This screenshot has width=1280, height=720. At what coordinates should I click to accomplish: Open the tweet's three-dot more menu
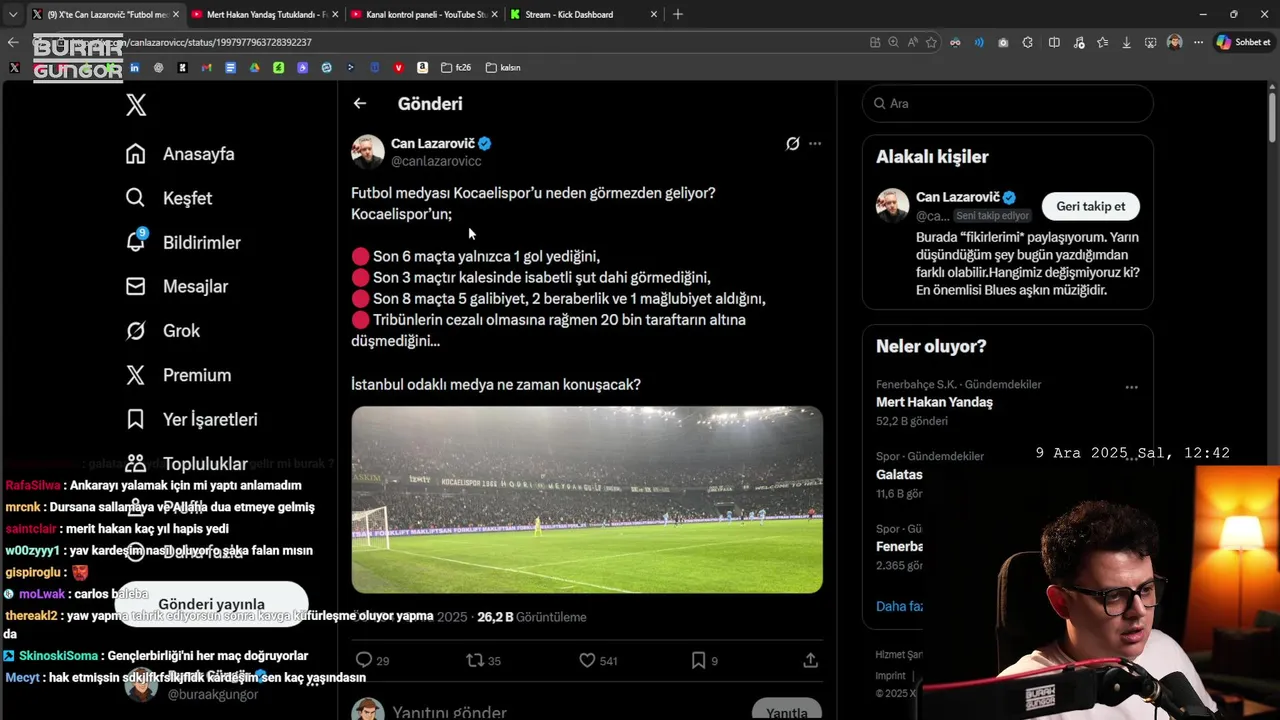[x=815, y=144]
